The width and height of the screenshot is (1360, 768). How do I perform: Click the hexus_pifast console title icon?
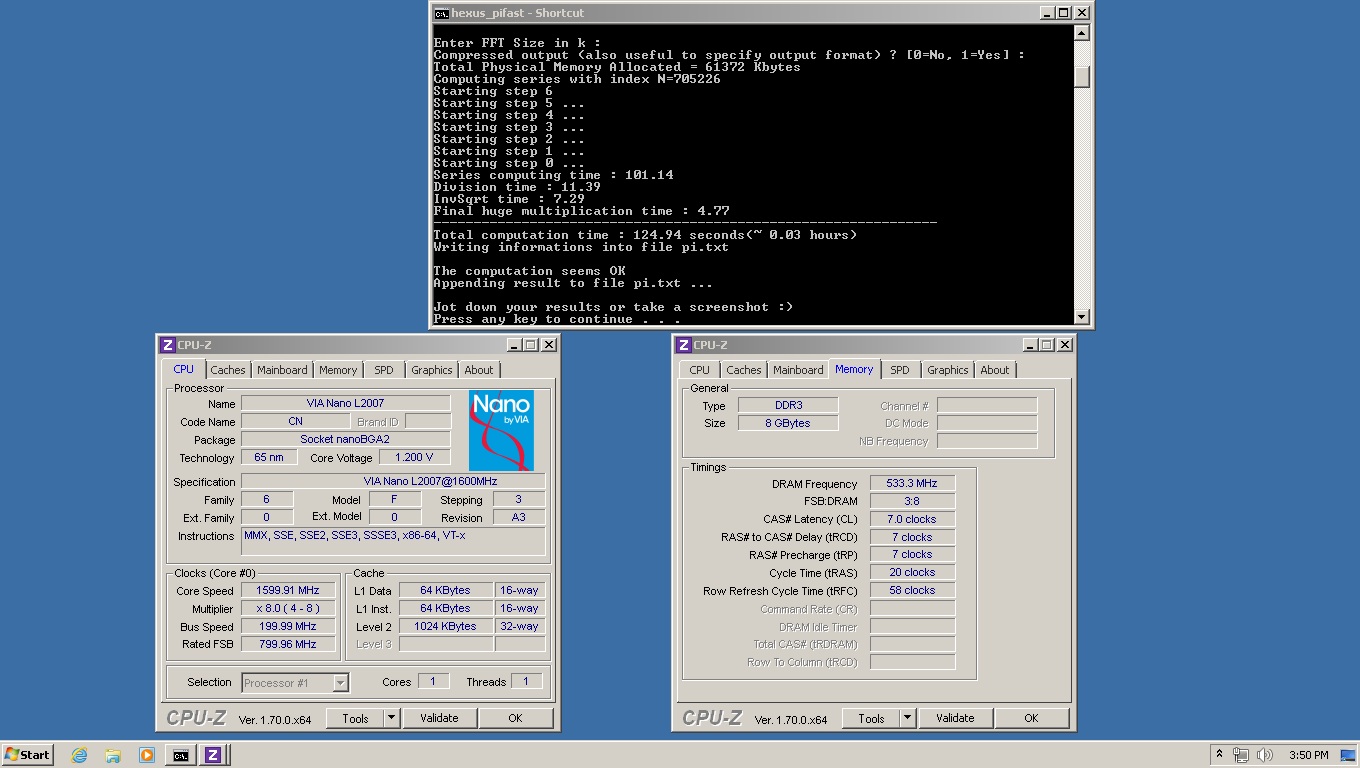[x=441, y=13]
